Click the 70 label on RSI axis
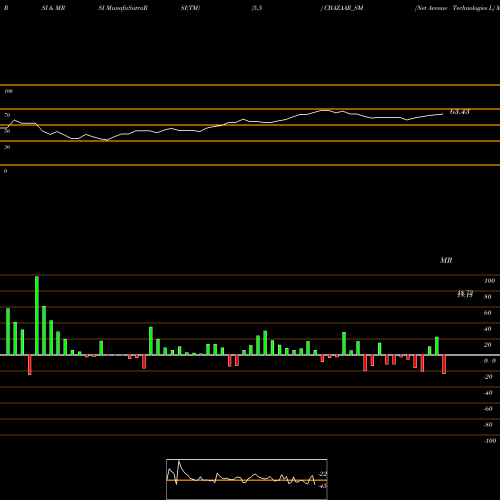 [7, 115]
